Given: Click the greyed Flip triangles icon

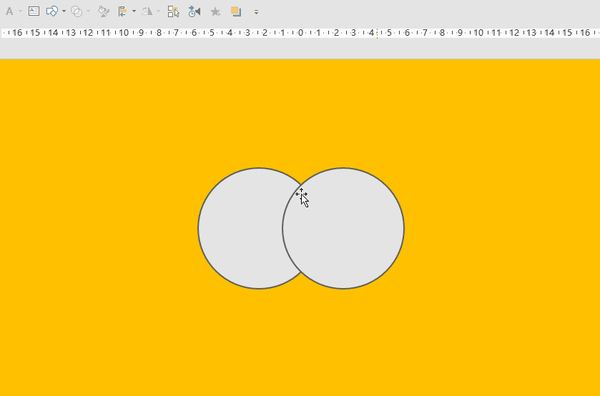Looking at the screenshot, I should [147, 11].
